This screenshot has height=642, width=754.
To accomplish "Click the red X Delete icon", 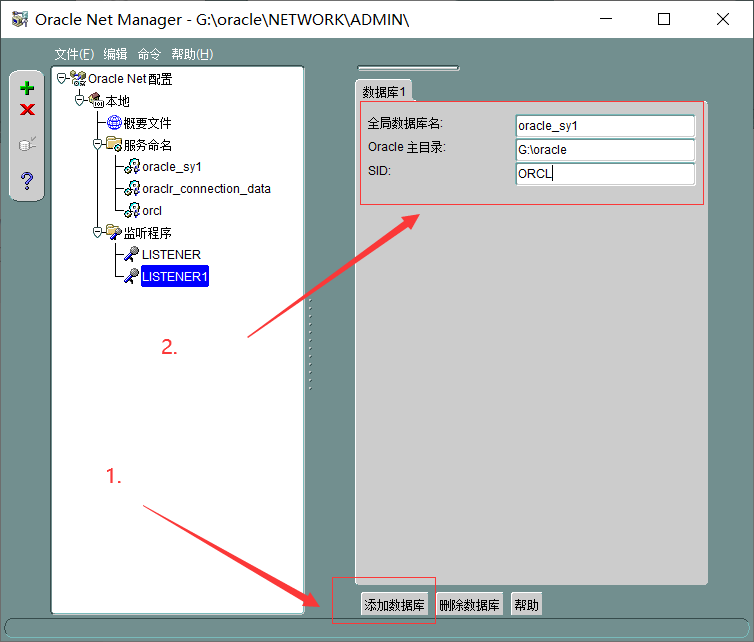I will pyautogui.click(x=27, y=110).
